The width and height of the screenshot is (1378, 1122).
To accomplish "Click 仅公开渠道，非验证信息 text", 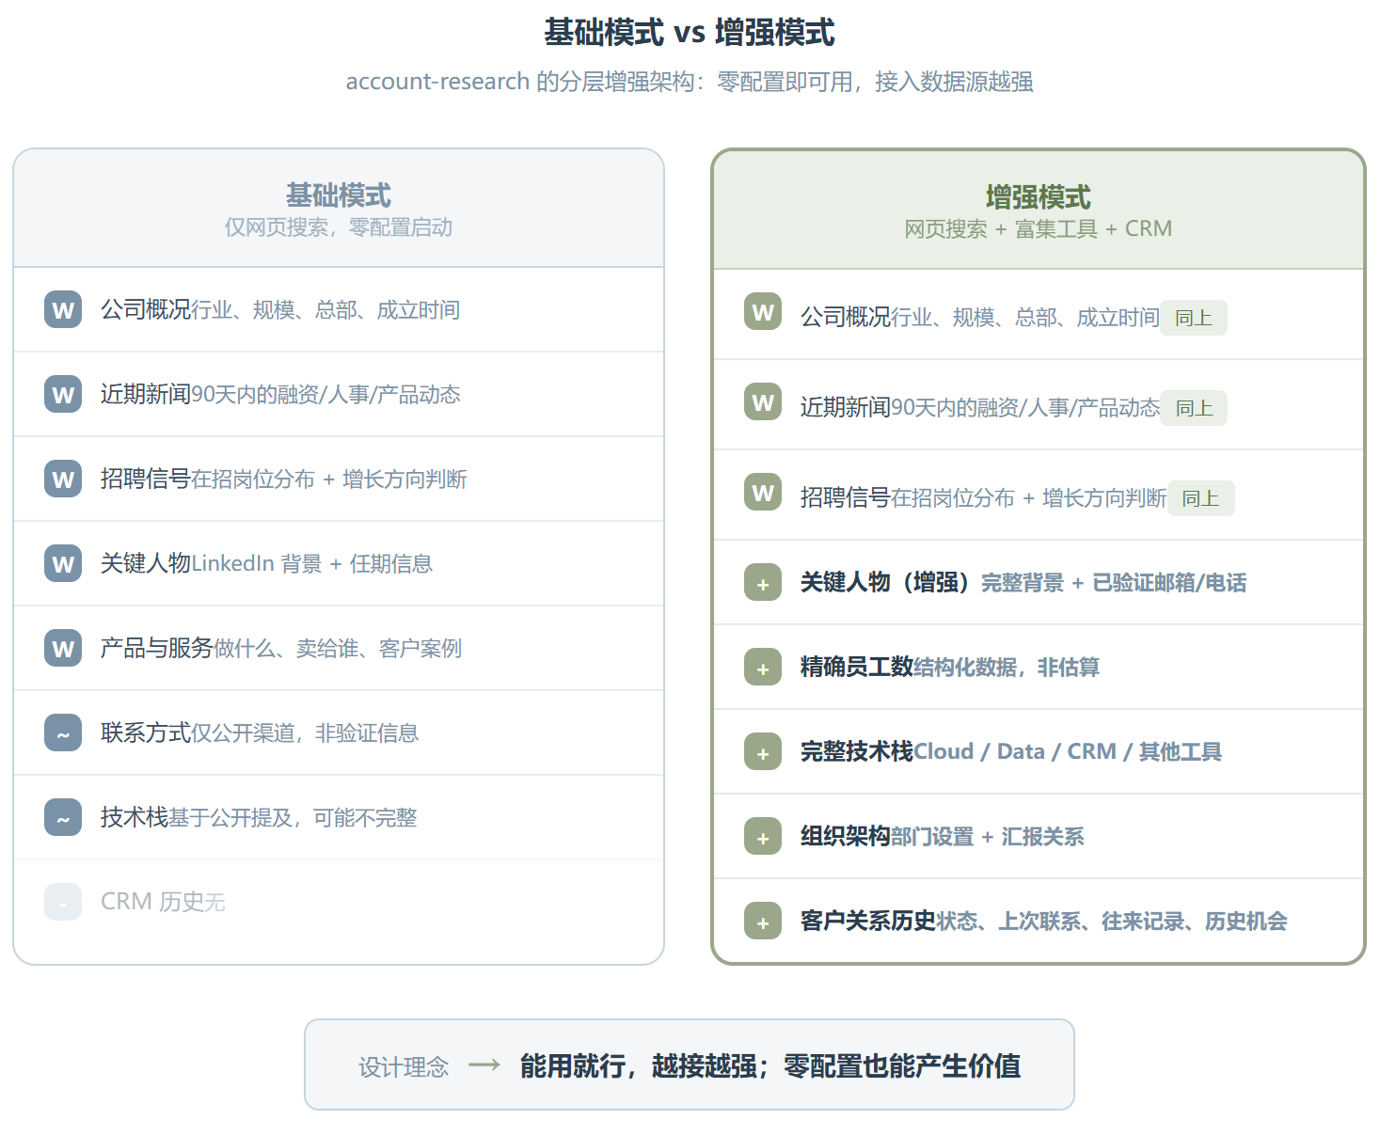I will pyautogui.click(x=305, y=733).
